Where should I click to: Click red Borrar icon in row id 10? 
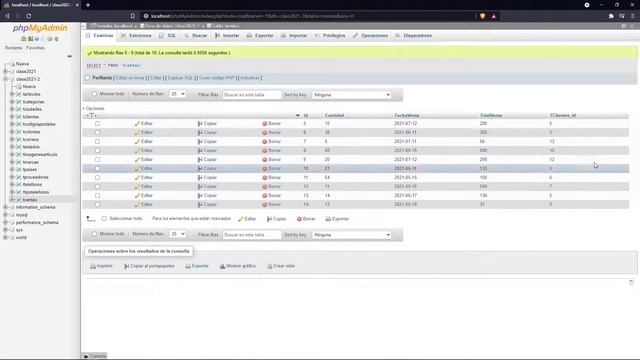(x=264, y=169)
